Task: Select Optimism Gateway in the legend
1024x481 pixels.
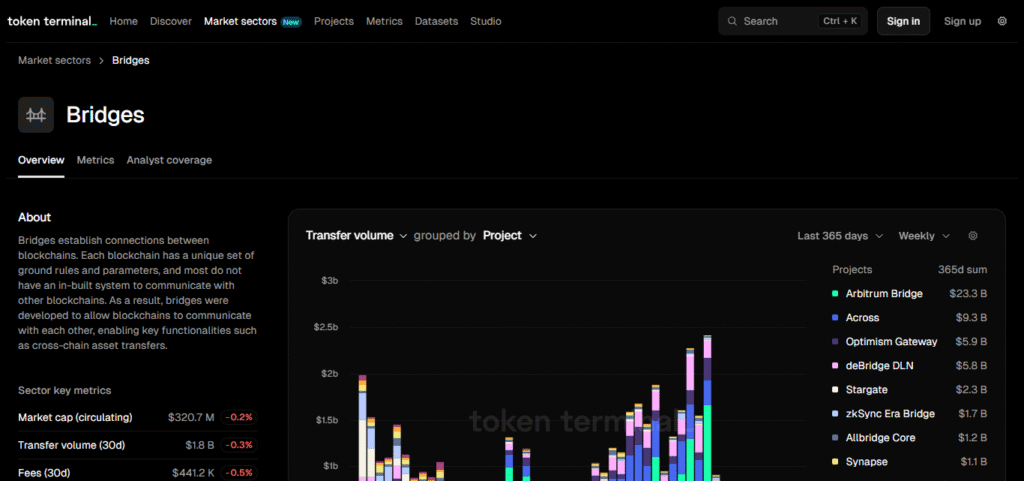Action: 891,341
